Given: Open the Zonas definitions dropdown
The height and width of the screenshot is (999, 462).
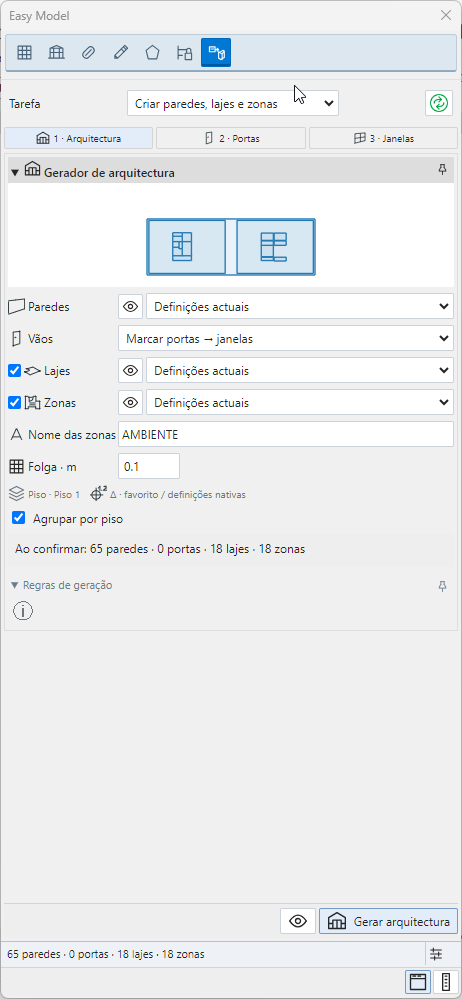Looking at the screenshot, I should point(300,403).
